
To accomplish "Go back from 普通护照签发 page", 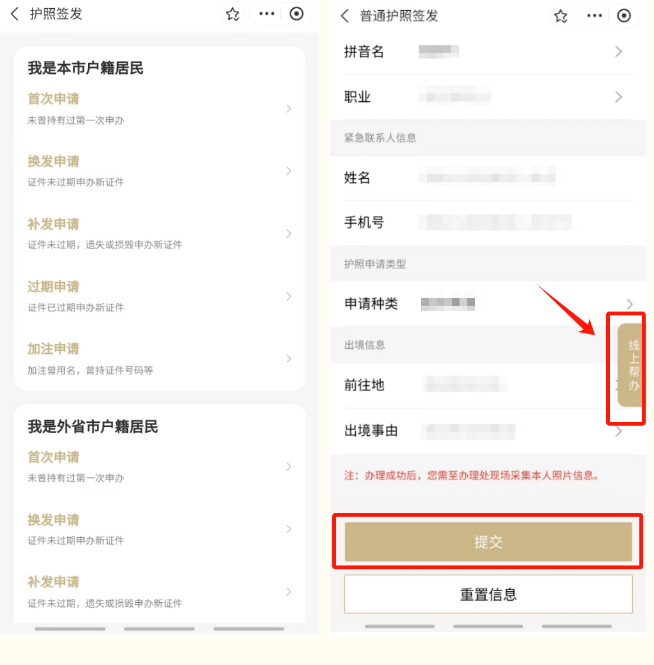I will pyautogui.click(x=345, y=16).
